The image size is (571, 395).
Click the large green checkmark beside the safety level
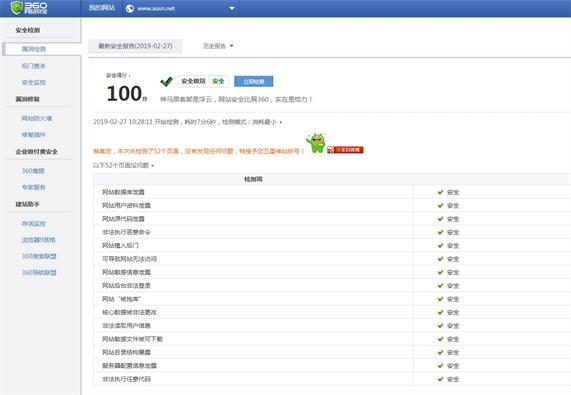166,81
